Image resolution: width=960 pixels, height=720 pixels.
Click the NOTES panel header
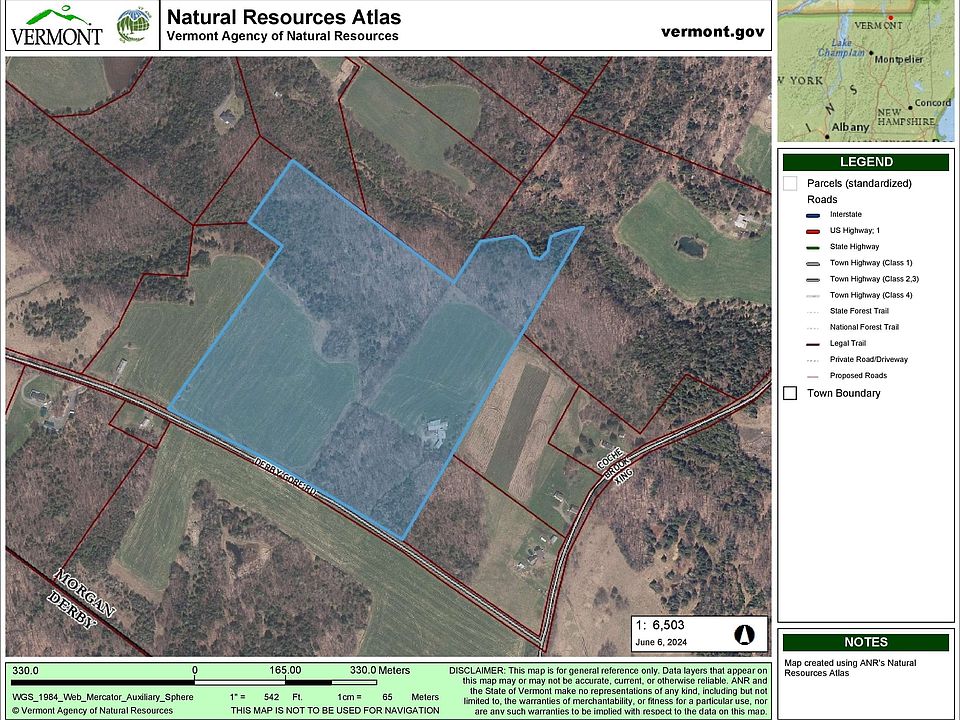pos(865,642)
